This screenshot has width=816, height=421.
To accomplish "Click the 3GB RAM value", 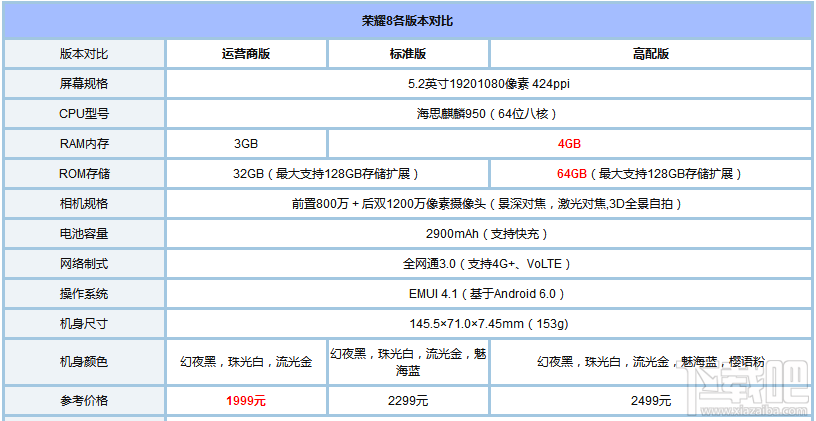I will point(246,144).
